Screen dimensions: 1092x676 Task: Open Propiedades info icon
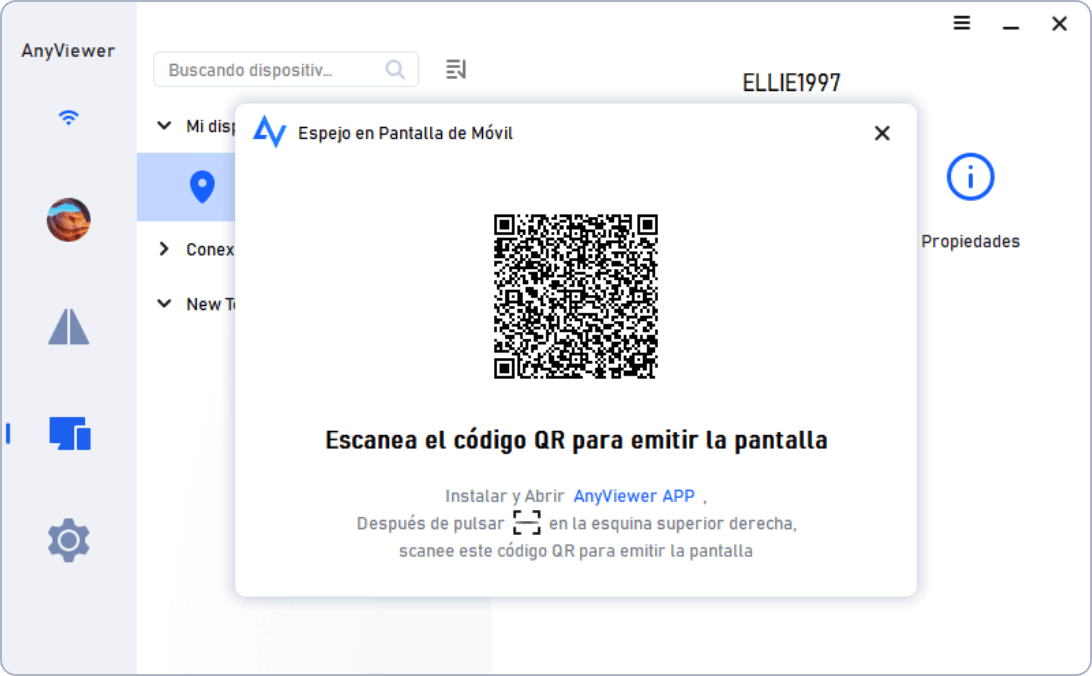[x=970, y=178]
